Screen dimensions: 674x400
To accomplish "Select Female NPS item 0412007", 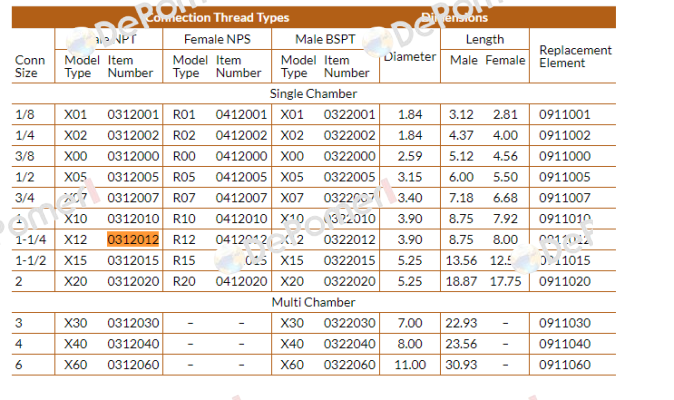I will tap(242, 198).
